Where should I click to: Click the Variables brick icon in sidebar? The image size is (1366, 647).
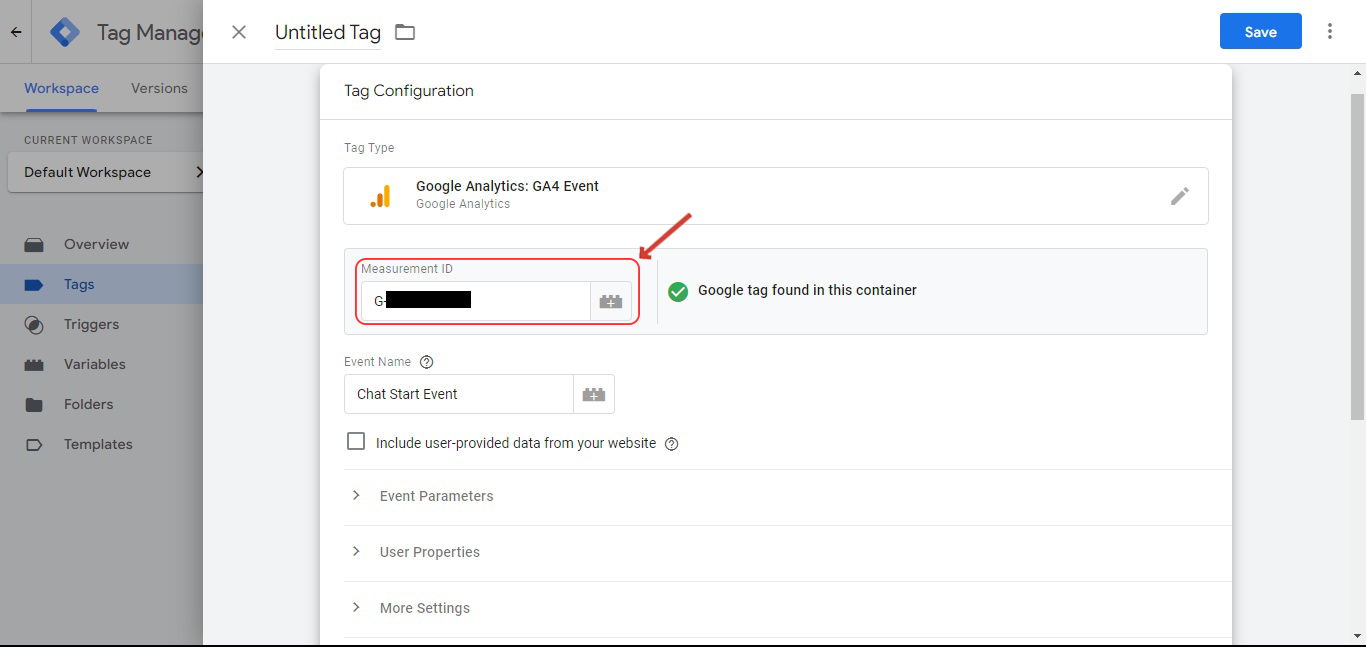click(34, 364)
